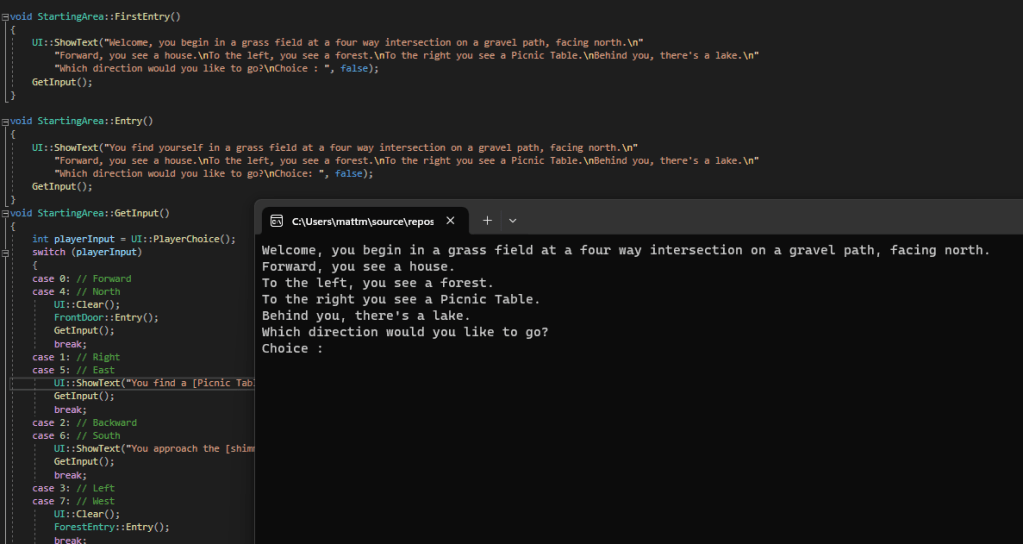Collapse the StartingArea::GetInput function
The image size is (1023, 544).
pyautogui.click(x=5, y=213)
